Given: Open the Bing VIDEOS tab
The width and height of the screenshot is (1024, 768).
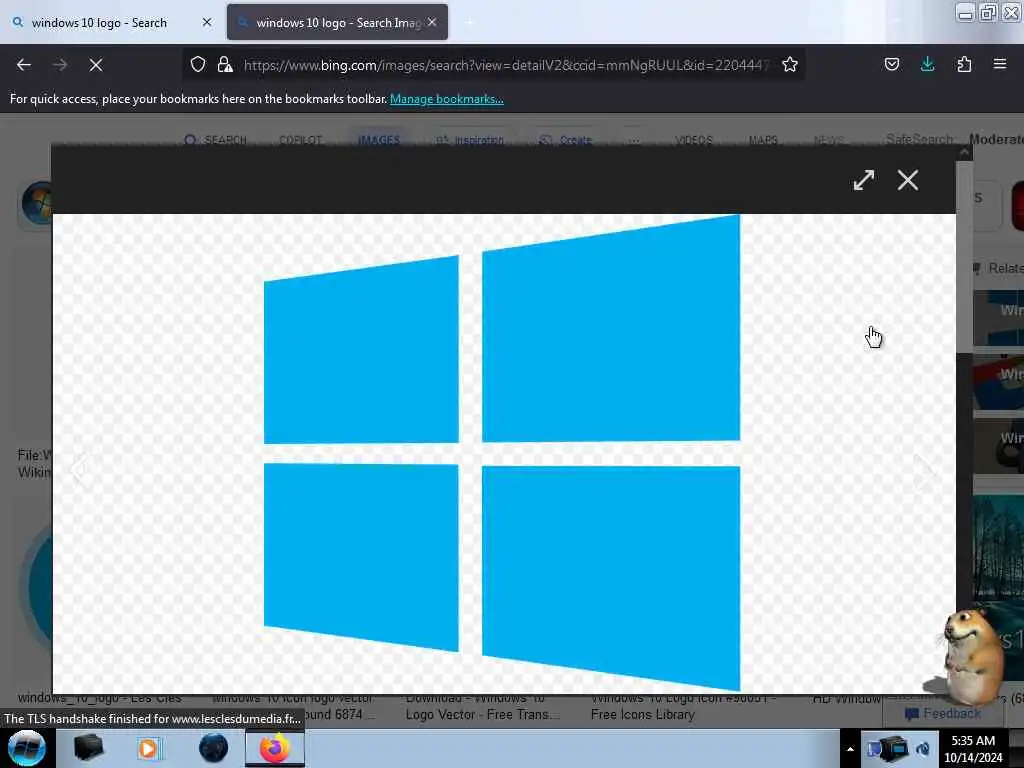Looking at the screenshot, I should [694, 140].
